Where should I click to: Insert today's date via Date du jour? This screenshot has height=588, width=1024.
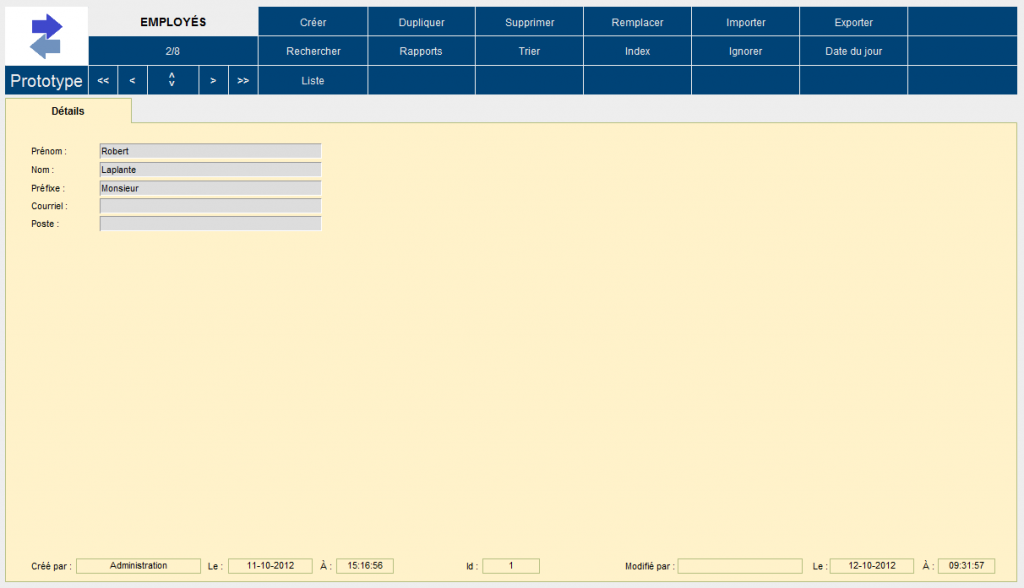click(x=853, y=51)
